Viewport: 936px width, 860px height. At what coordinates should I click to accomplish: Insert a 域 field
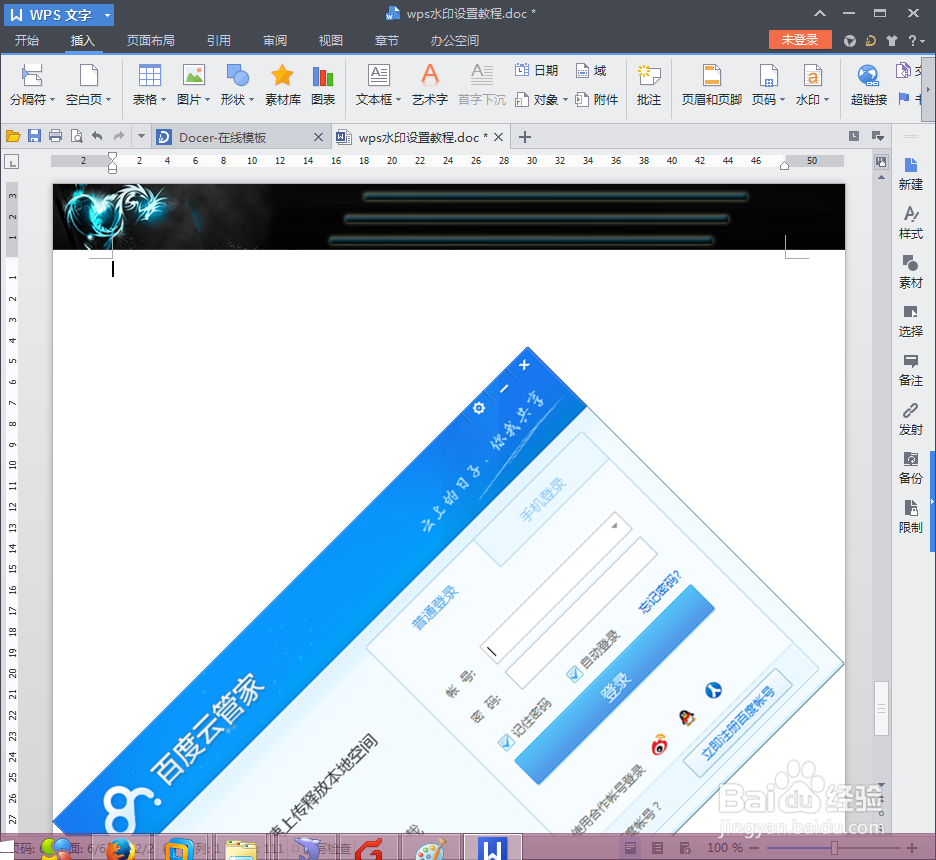click(x=591, y=70)
